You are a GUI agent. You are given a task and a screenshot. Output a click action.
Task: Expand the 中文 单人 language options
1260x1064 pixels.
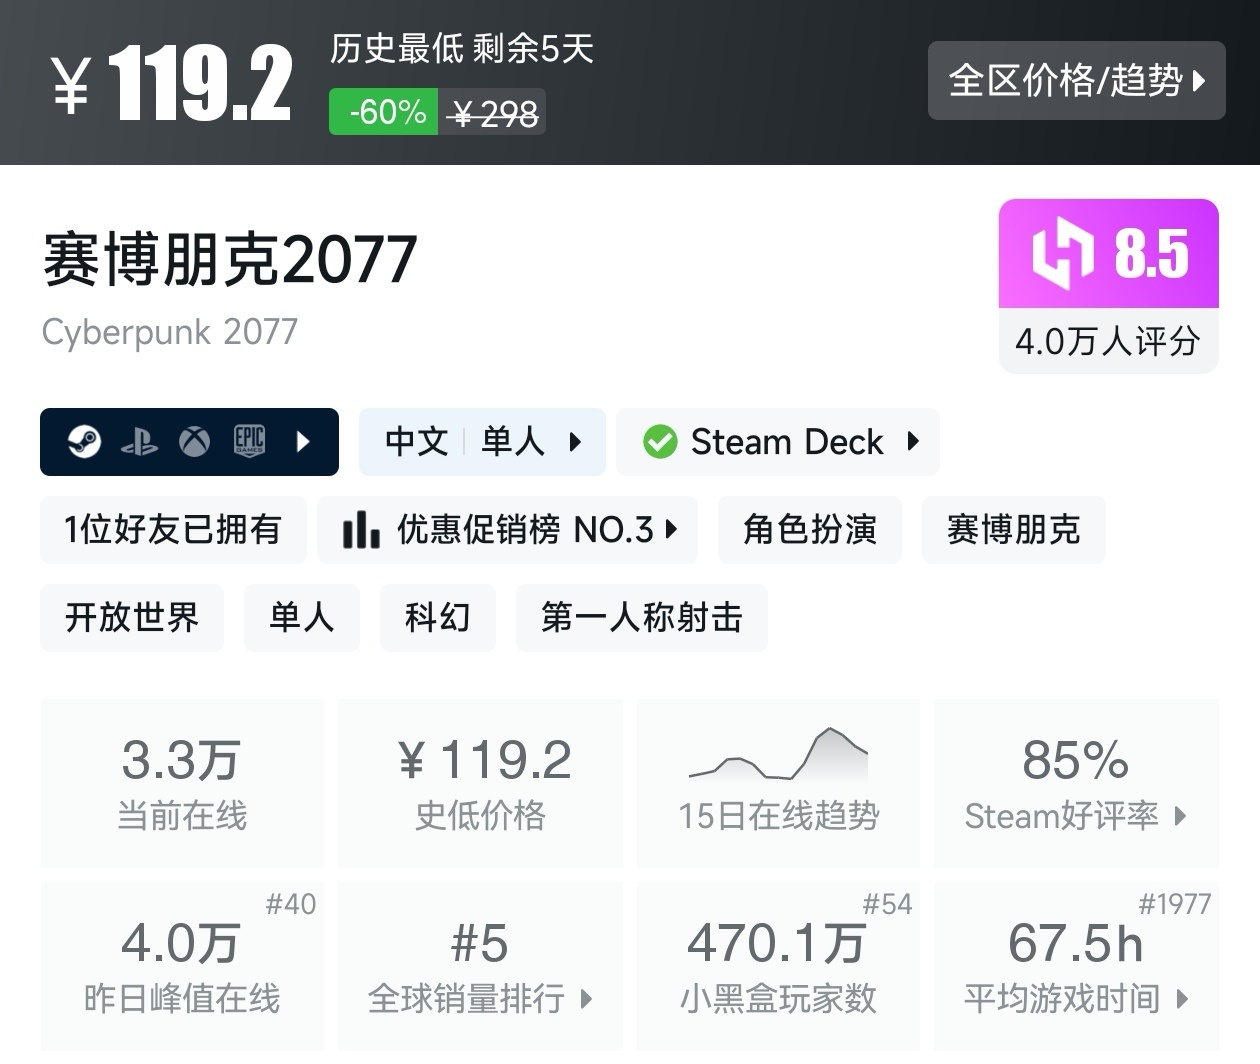482,441
